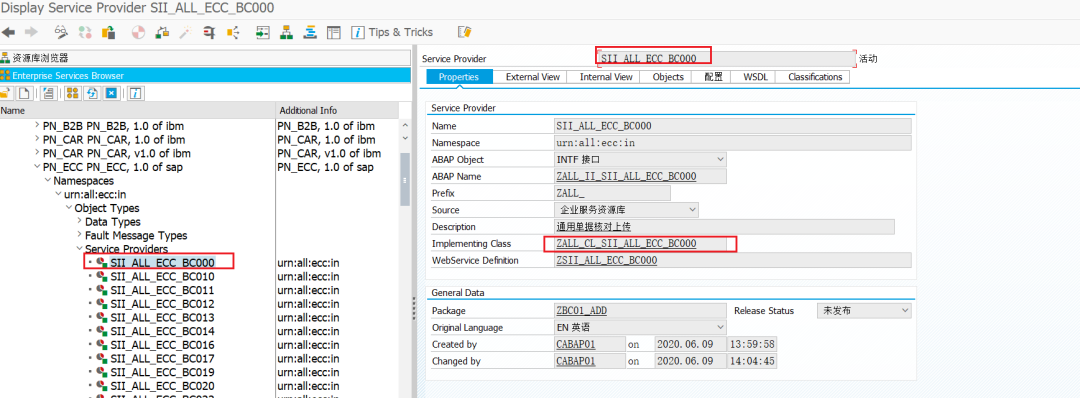The image size is (1080, 398).
Task: Click the Changed by CABAP01 link
Action: coord(576,361)
